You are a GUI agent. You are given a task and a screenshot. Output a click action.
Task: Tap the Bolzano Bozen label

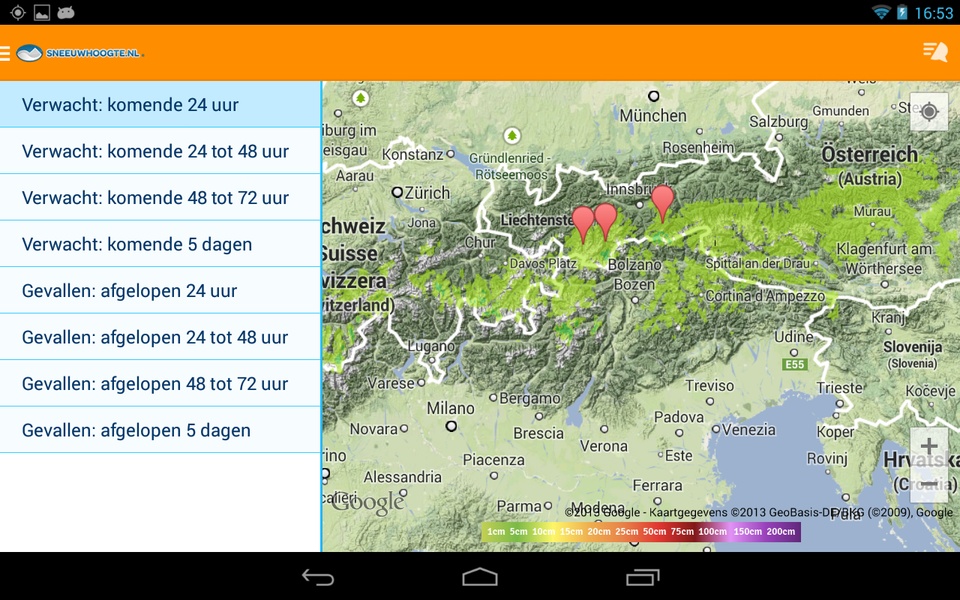coord(635,274)
